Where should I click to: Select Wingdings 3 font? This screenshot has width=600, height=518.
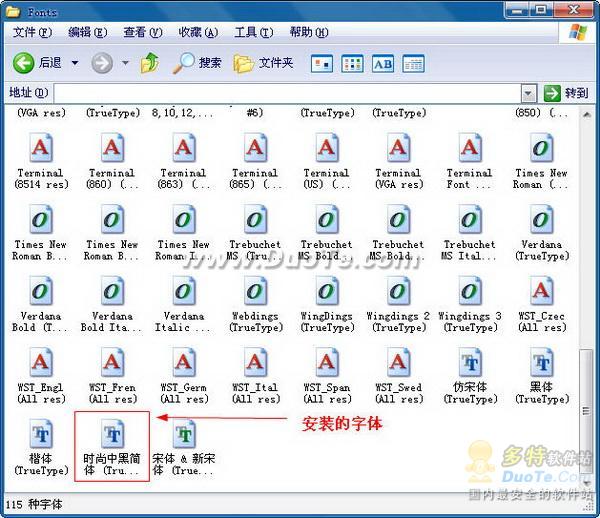pyautogui.click(x=470, y=305)
